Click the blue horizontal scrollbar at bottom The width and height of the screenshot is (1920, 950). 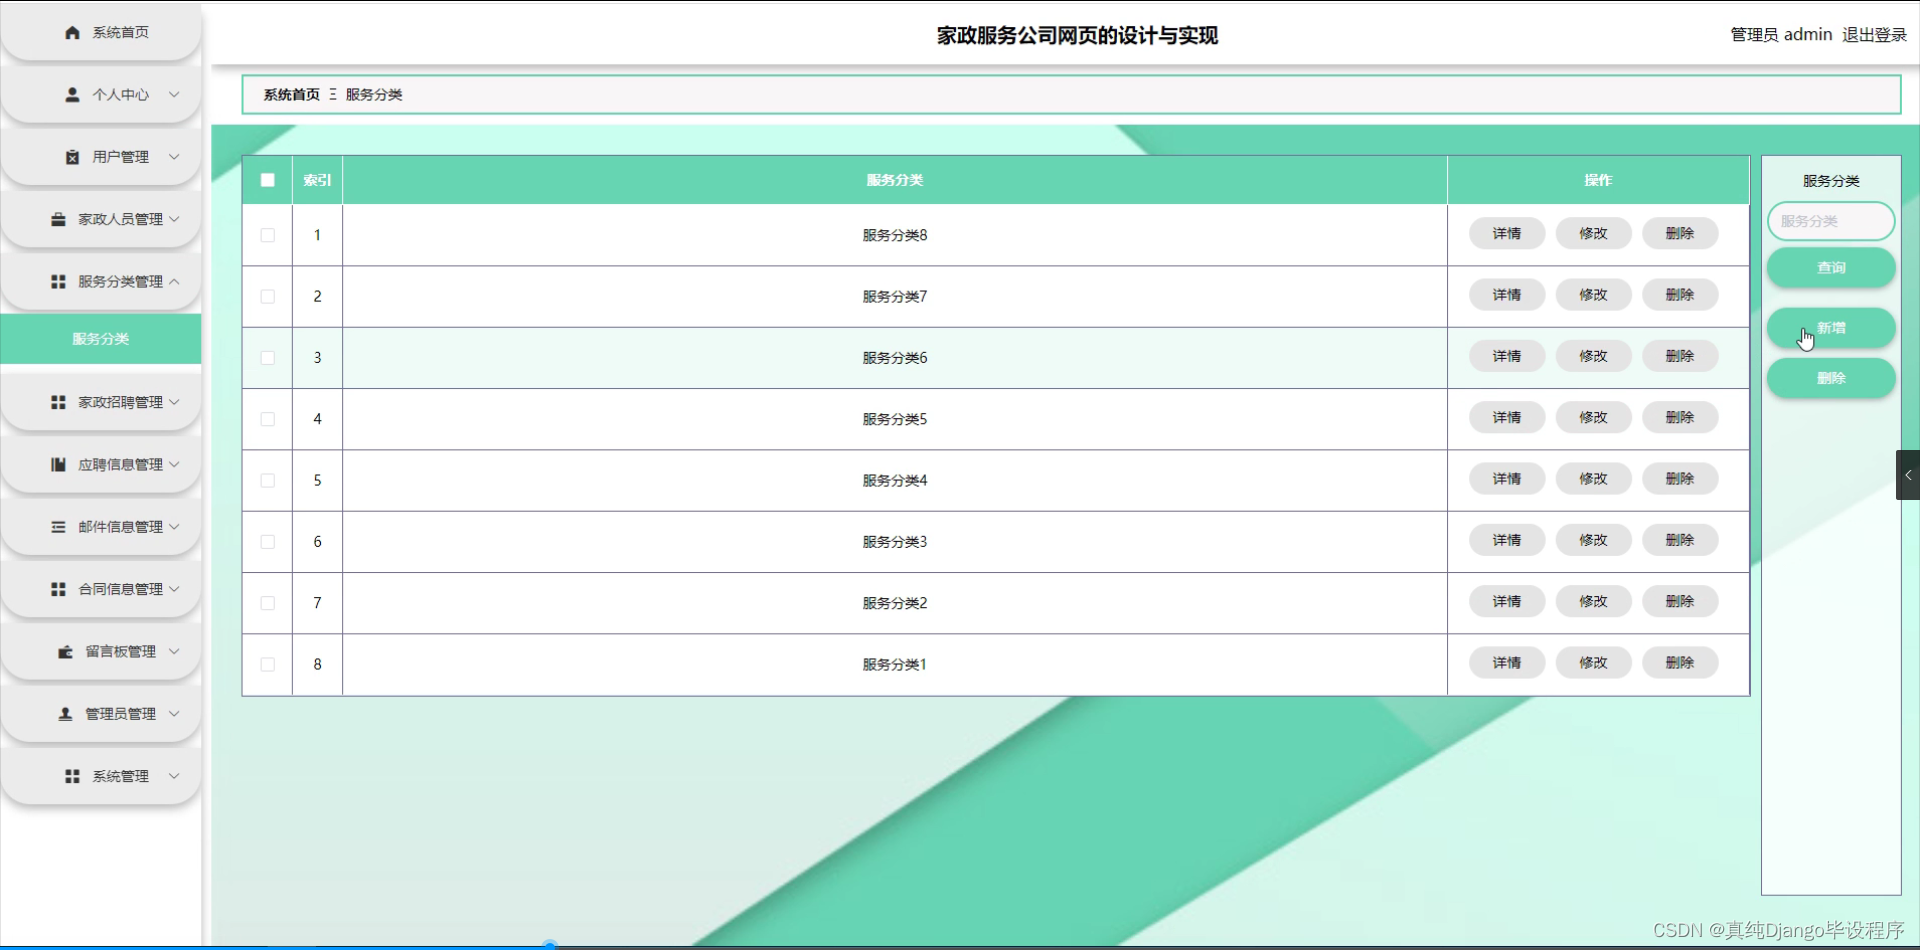click(x=549, y=943)
